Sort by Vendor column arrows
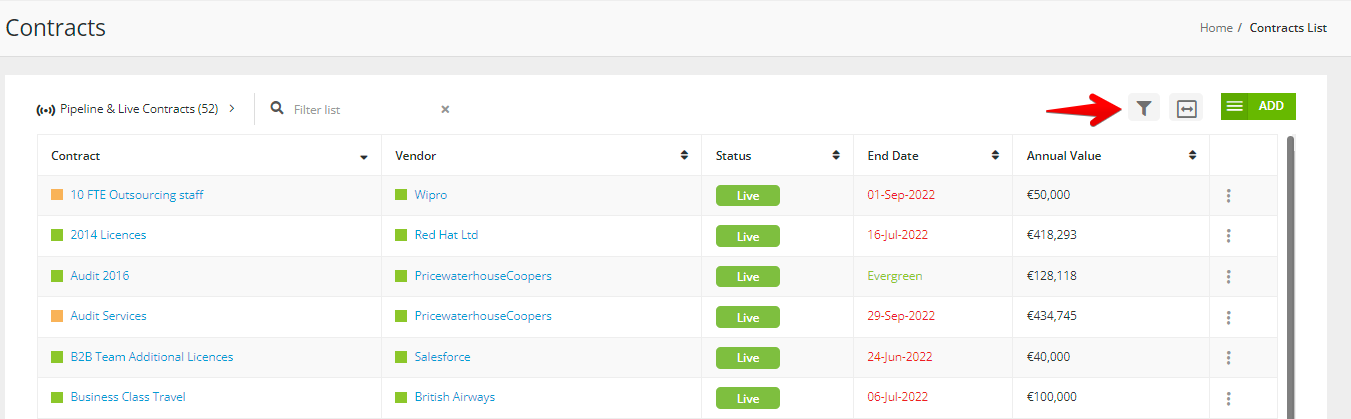 tap(684, 155)
